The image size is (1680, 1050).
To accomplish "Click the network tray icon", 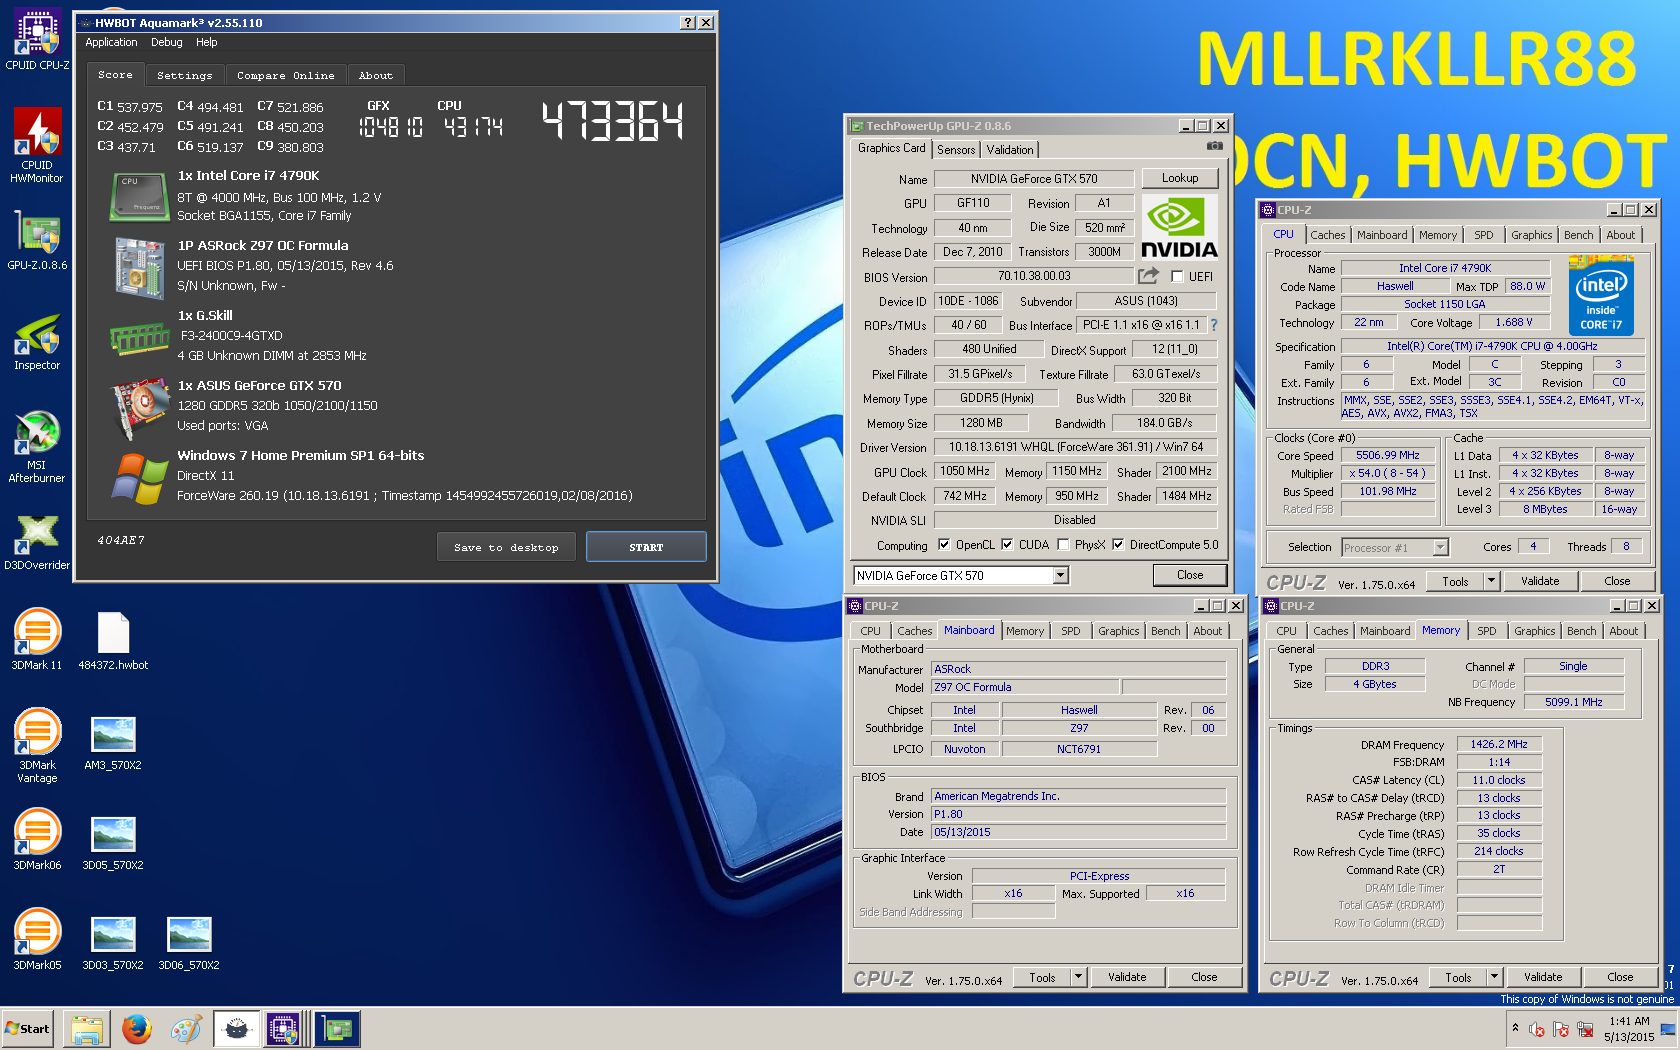I will (1586, 1029).
